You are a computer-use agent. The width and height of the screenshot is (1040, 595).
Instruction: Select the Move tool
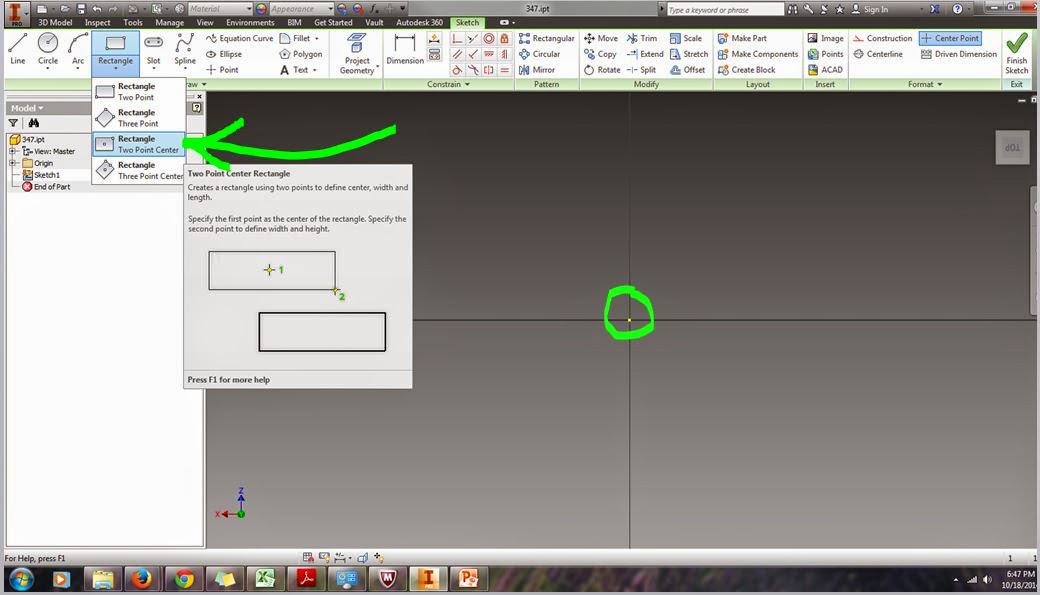600,38
